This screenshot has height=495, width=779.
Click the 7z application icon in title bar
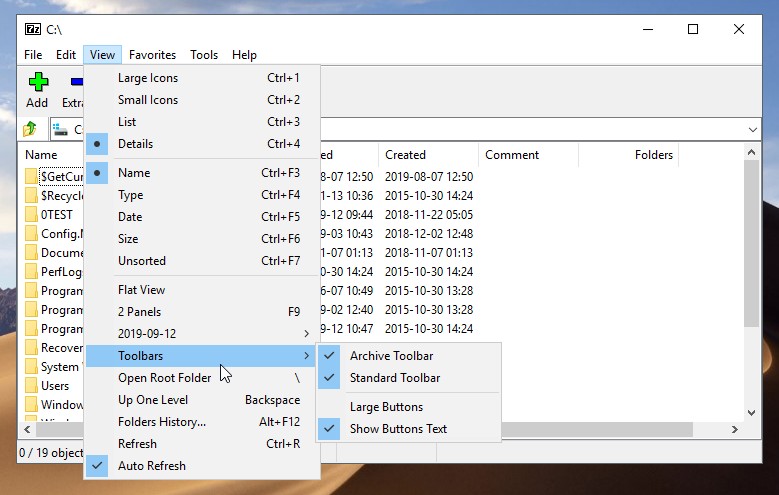[x=33, y=29]
